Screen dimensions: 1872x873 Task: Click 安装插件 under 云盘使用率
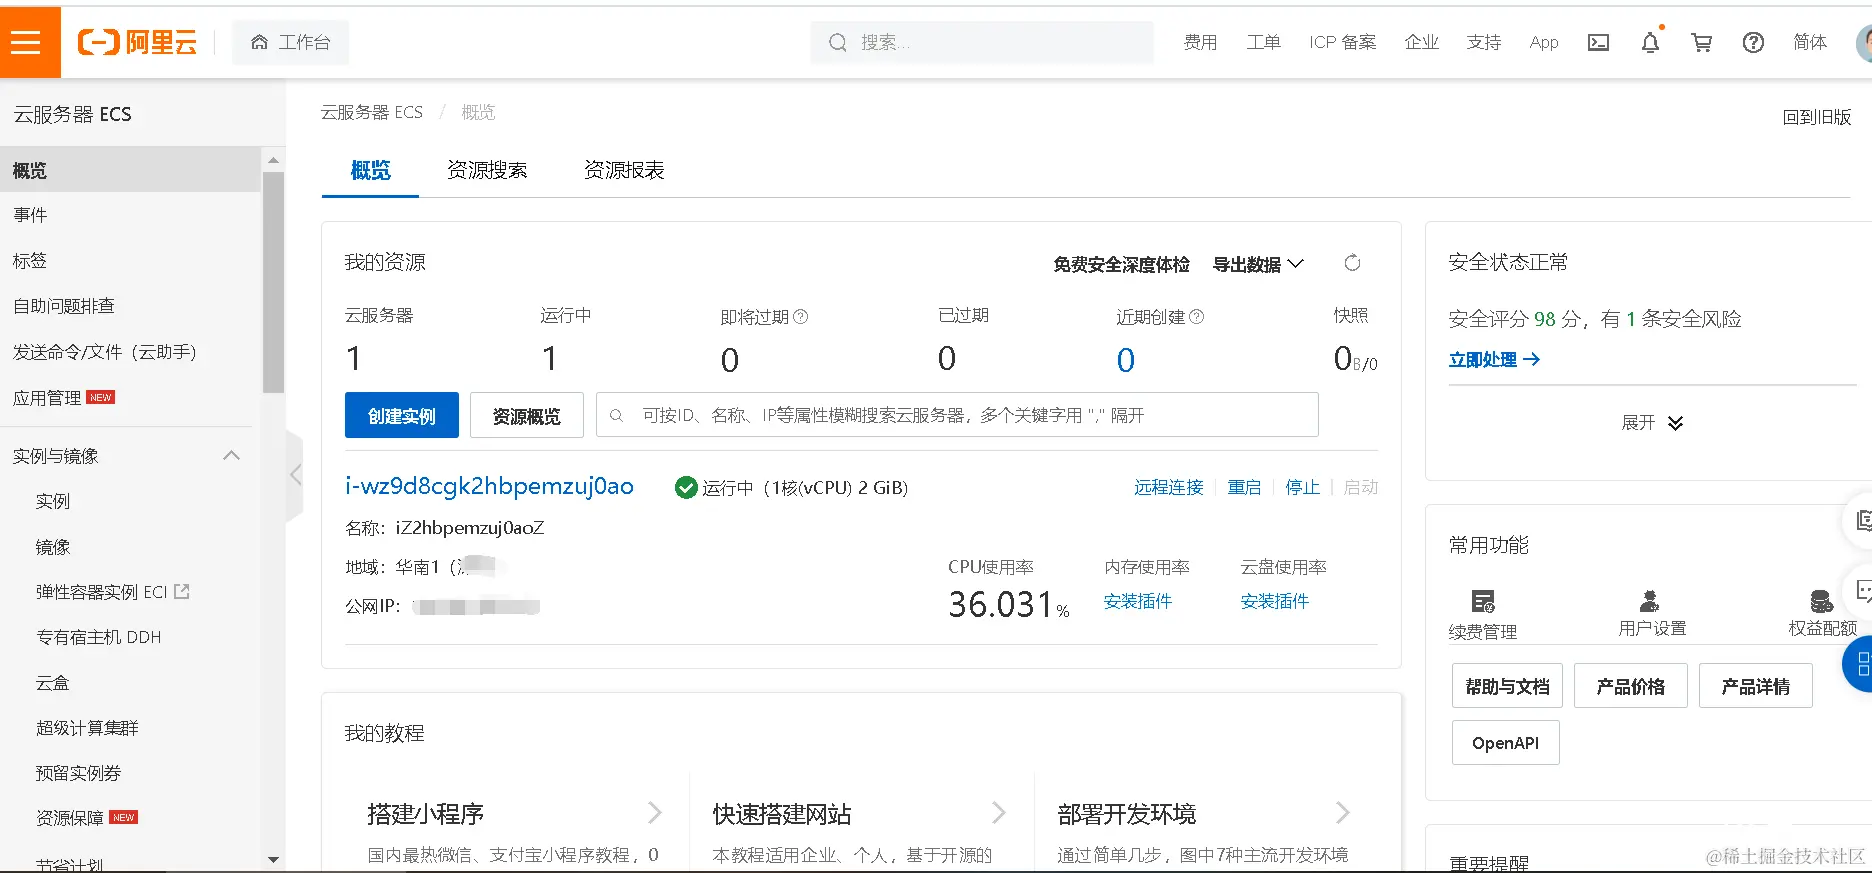pyautogui.click(x=1275, y=601)
